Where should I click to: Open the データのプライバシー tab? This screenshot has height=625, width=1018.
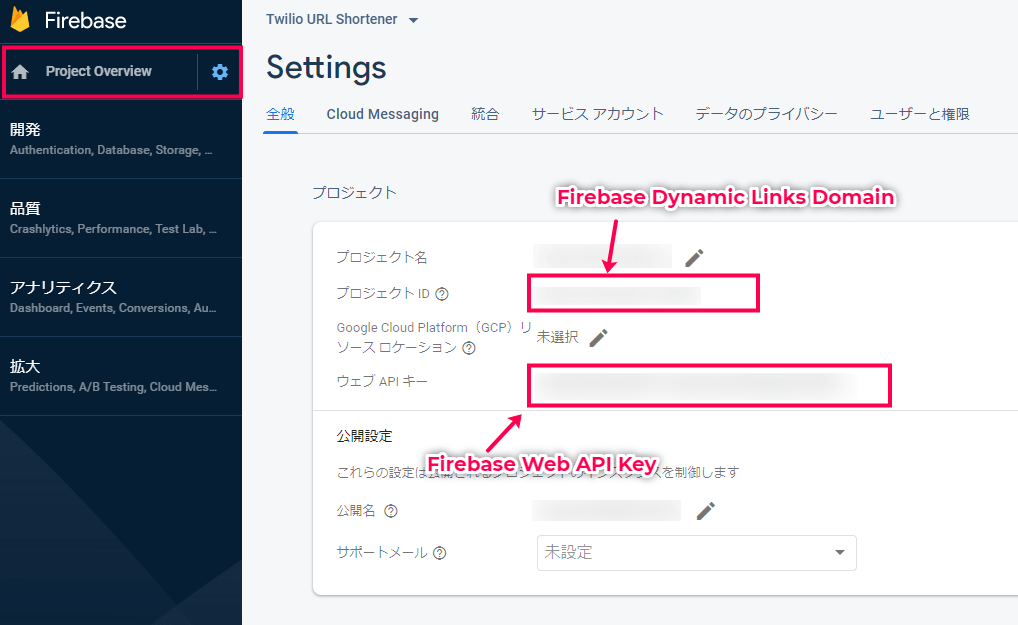coord(766,114)
